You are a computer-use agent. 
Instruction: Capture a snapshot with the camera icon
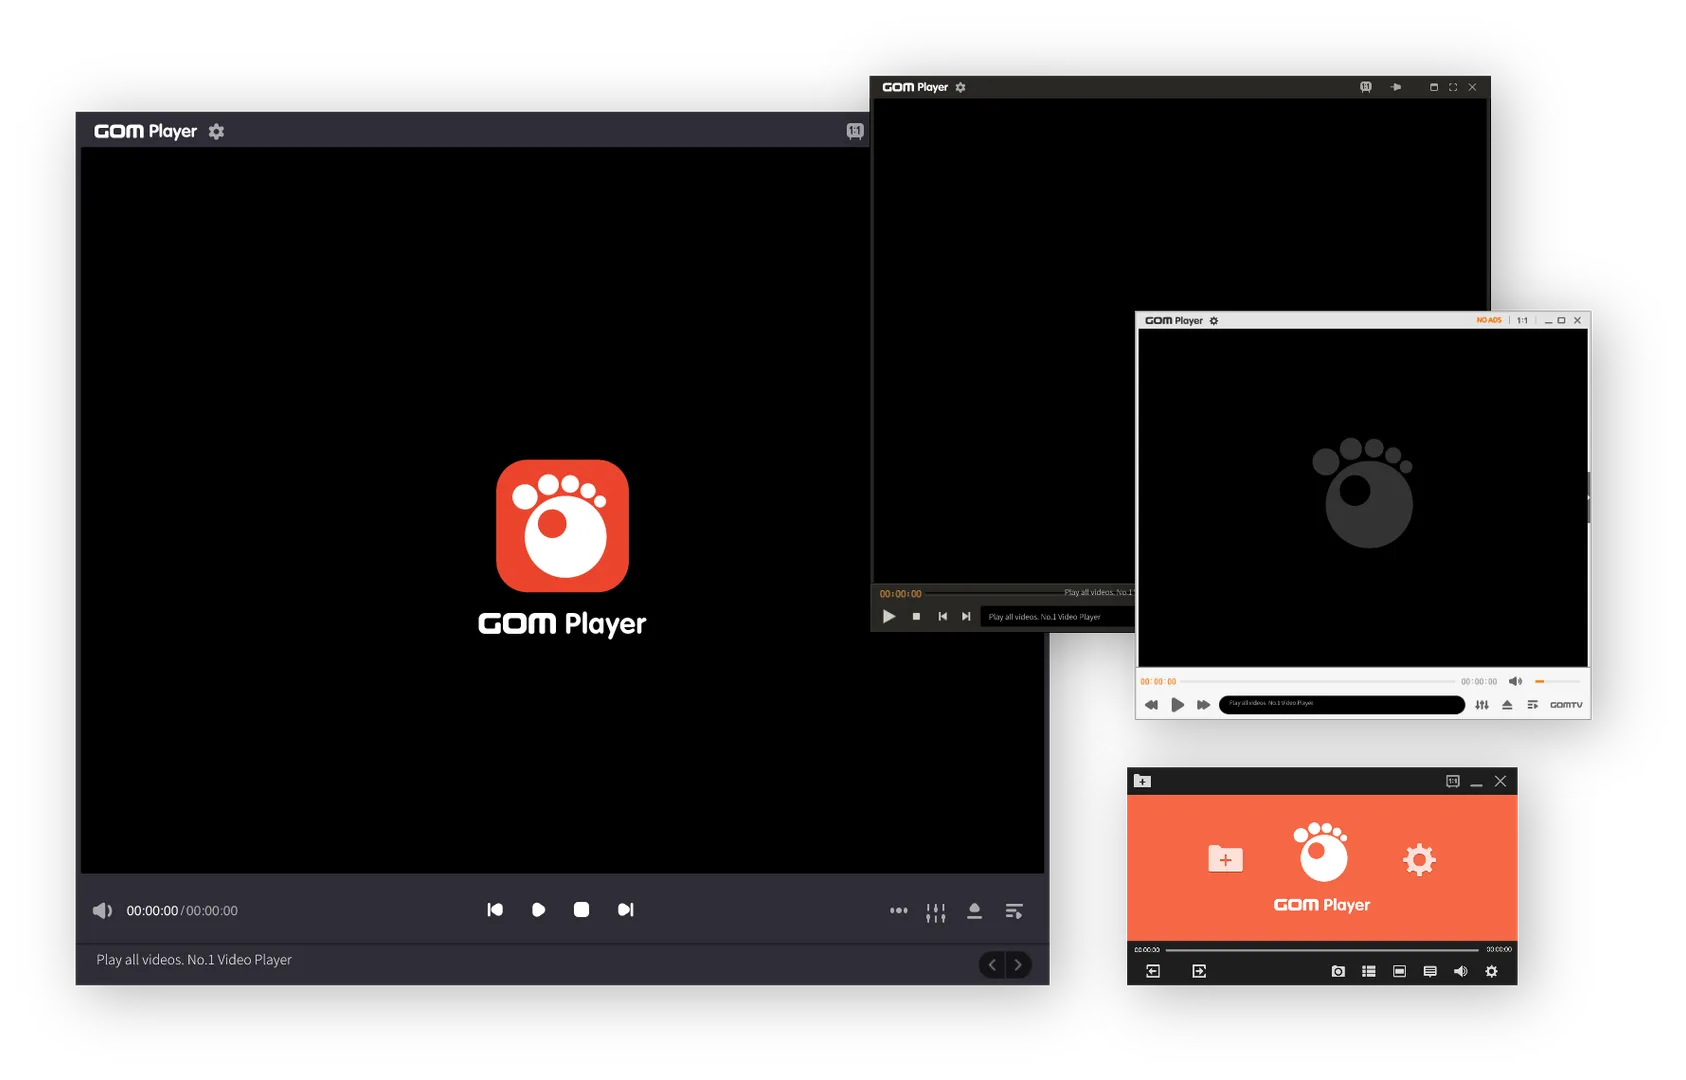tap(1338, 970)
